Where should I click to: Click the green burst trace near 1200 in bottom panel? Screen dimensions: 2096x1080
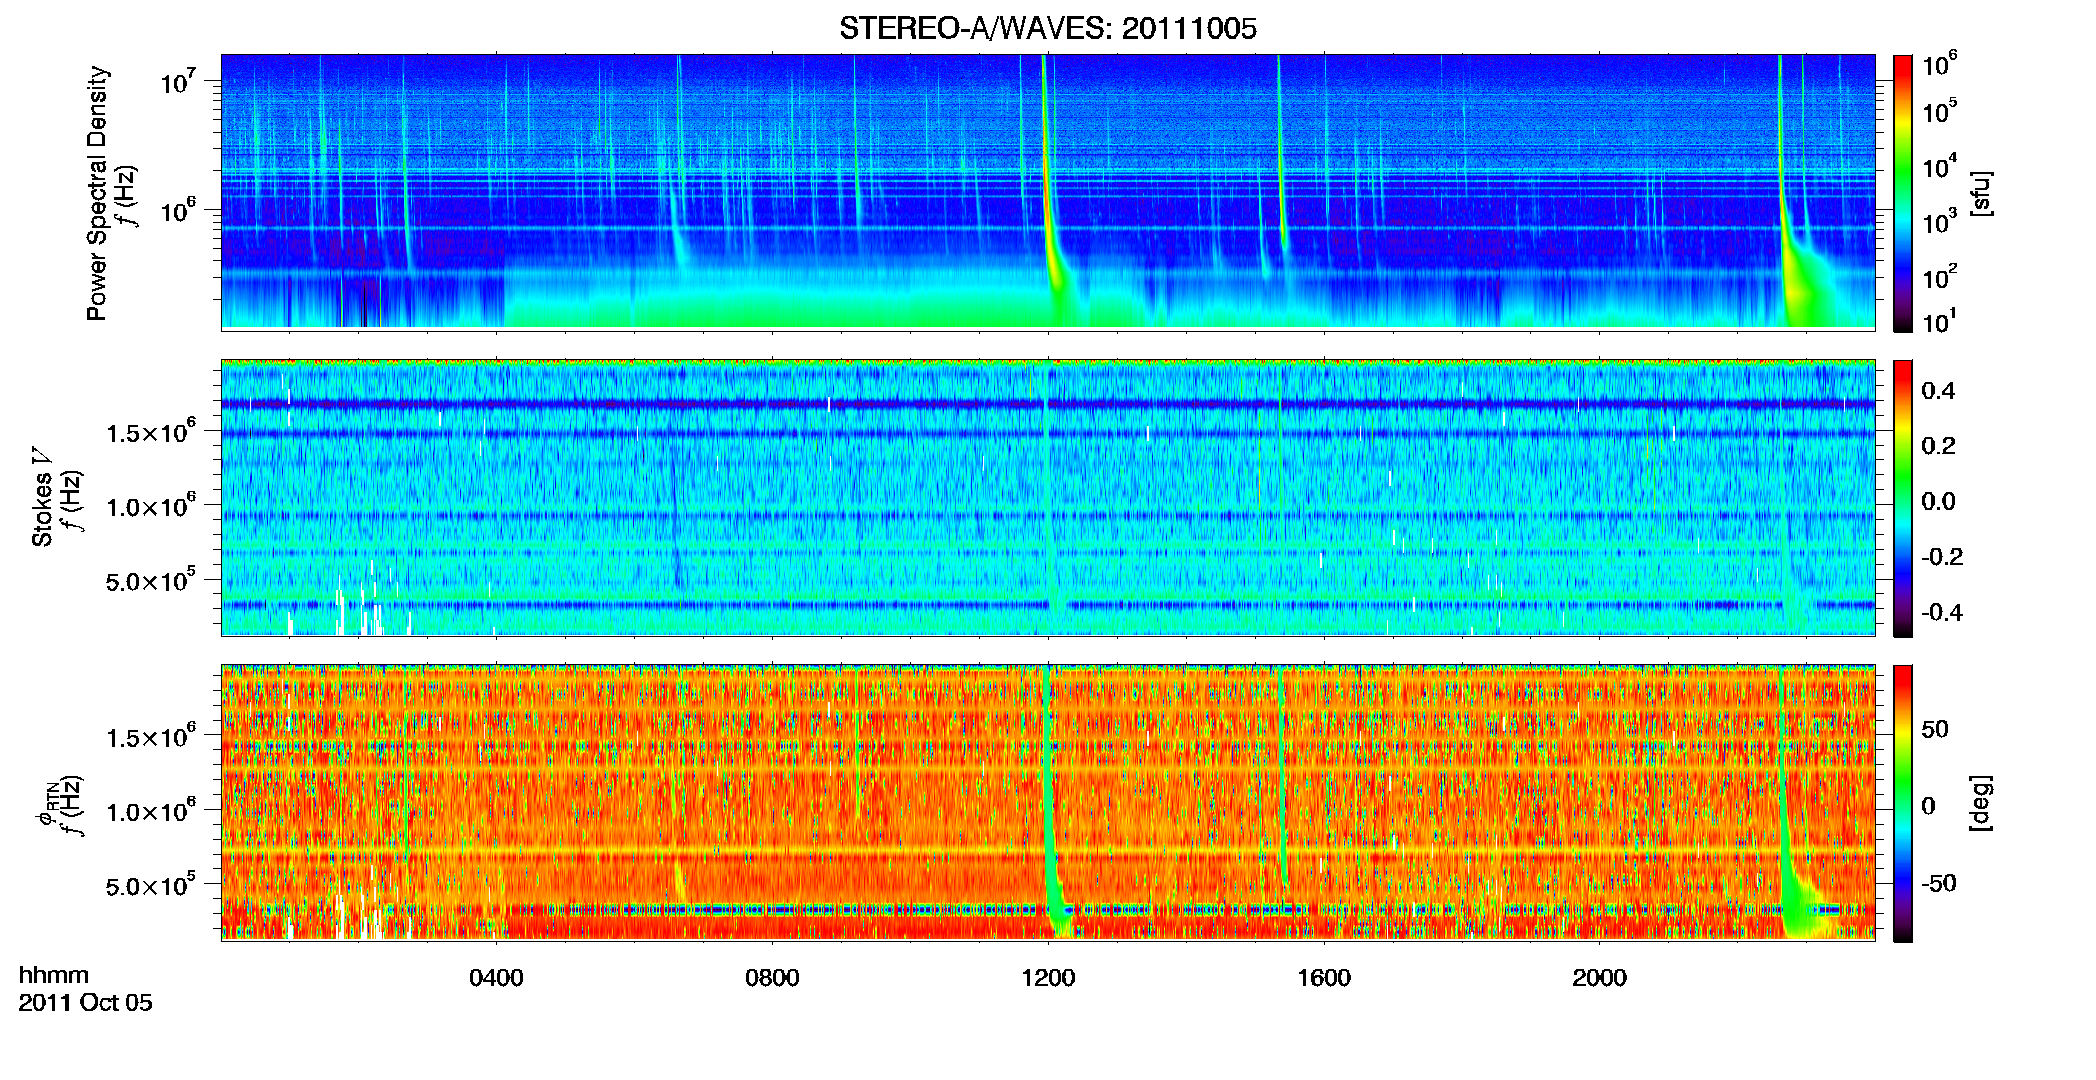coord(1051,800)
